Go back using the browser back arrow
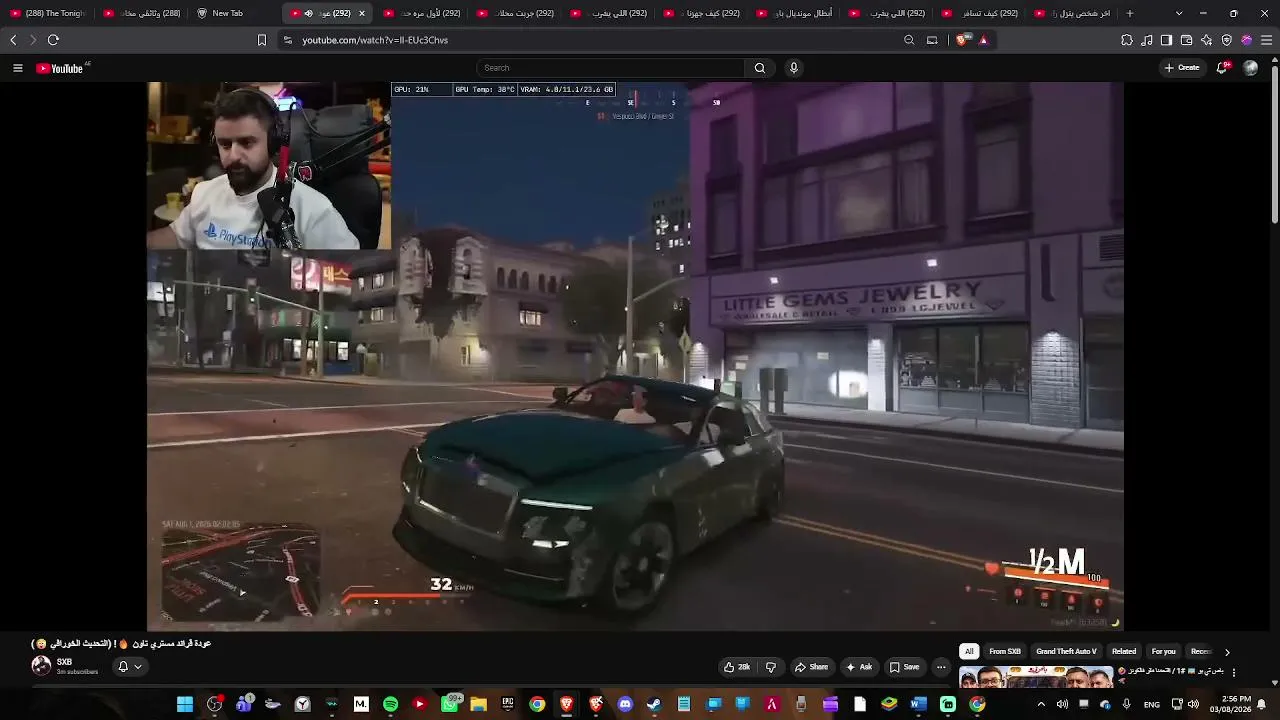The image size is (1280, 720). 13,40
